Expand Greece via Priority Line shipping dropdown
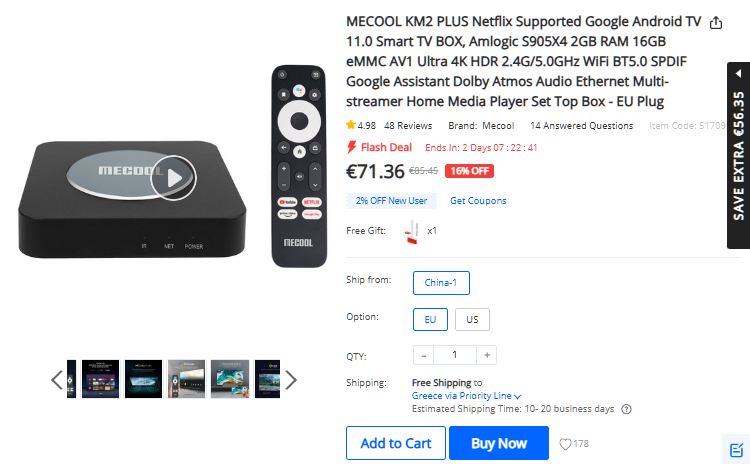This screenshot has width=750, height=464. (x=466, y=396)
